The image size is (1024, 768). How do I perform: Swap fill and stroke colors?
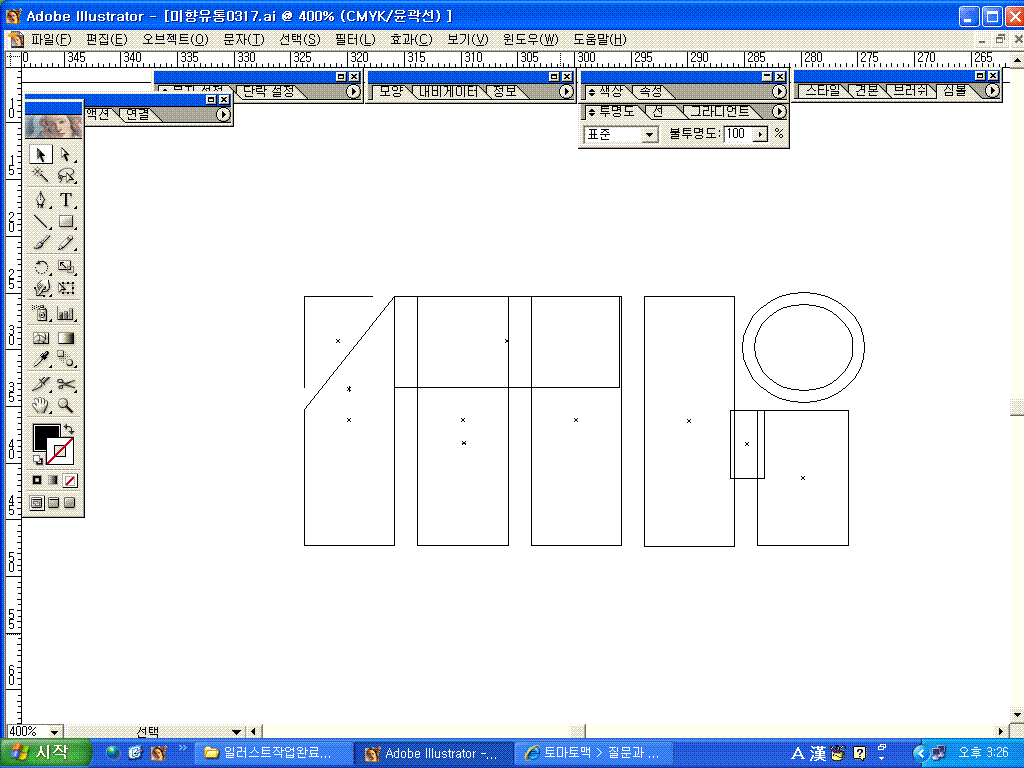[69, 429]
